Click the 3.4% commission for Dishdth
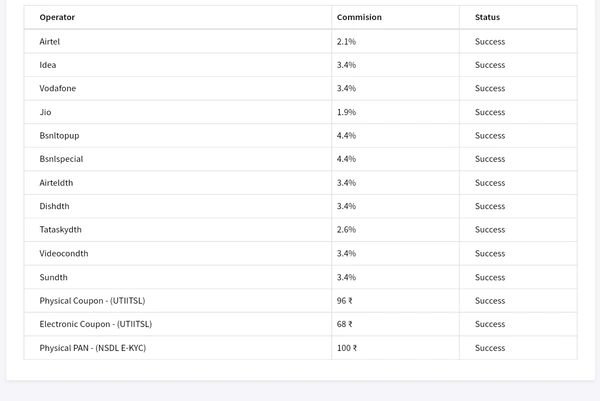600x401 pixels. click(346, 206)
